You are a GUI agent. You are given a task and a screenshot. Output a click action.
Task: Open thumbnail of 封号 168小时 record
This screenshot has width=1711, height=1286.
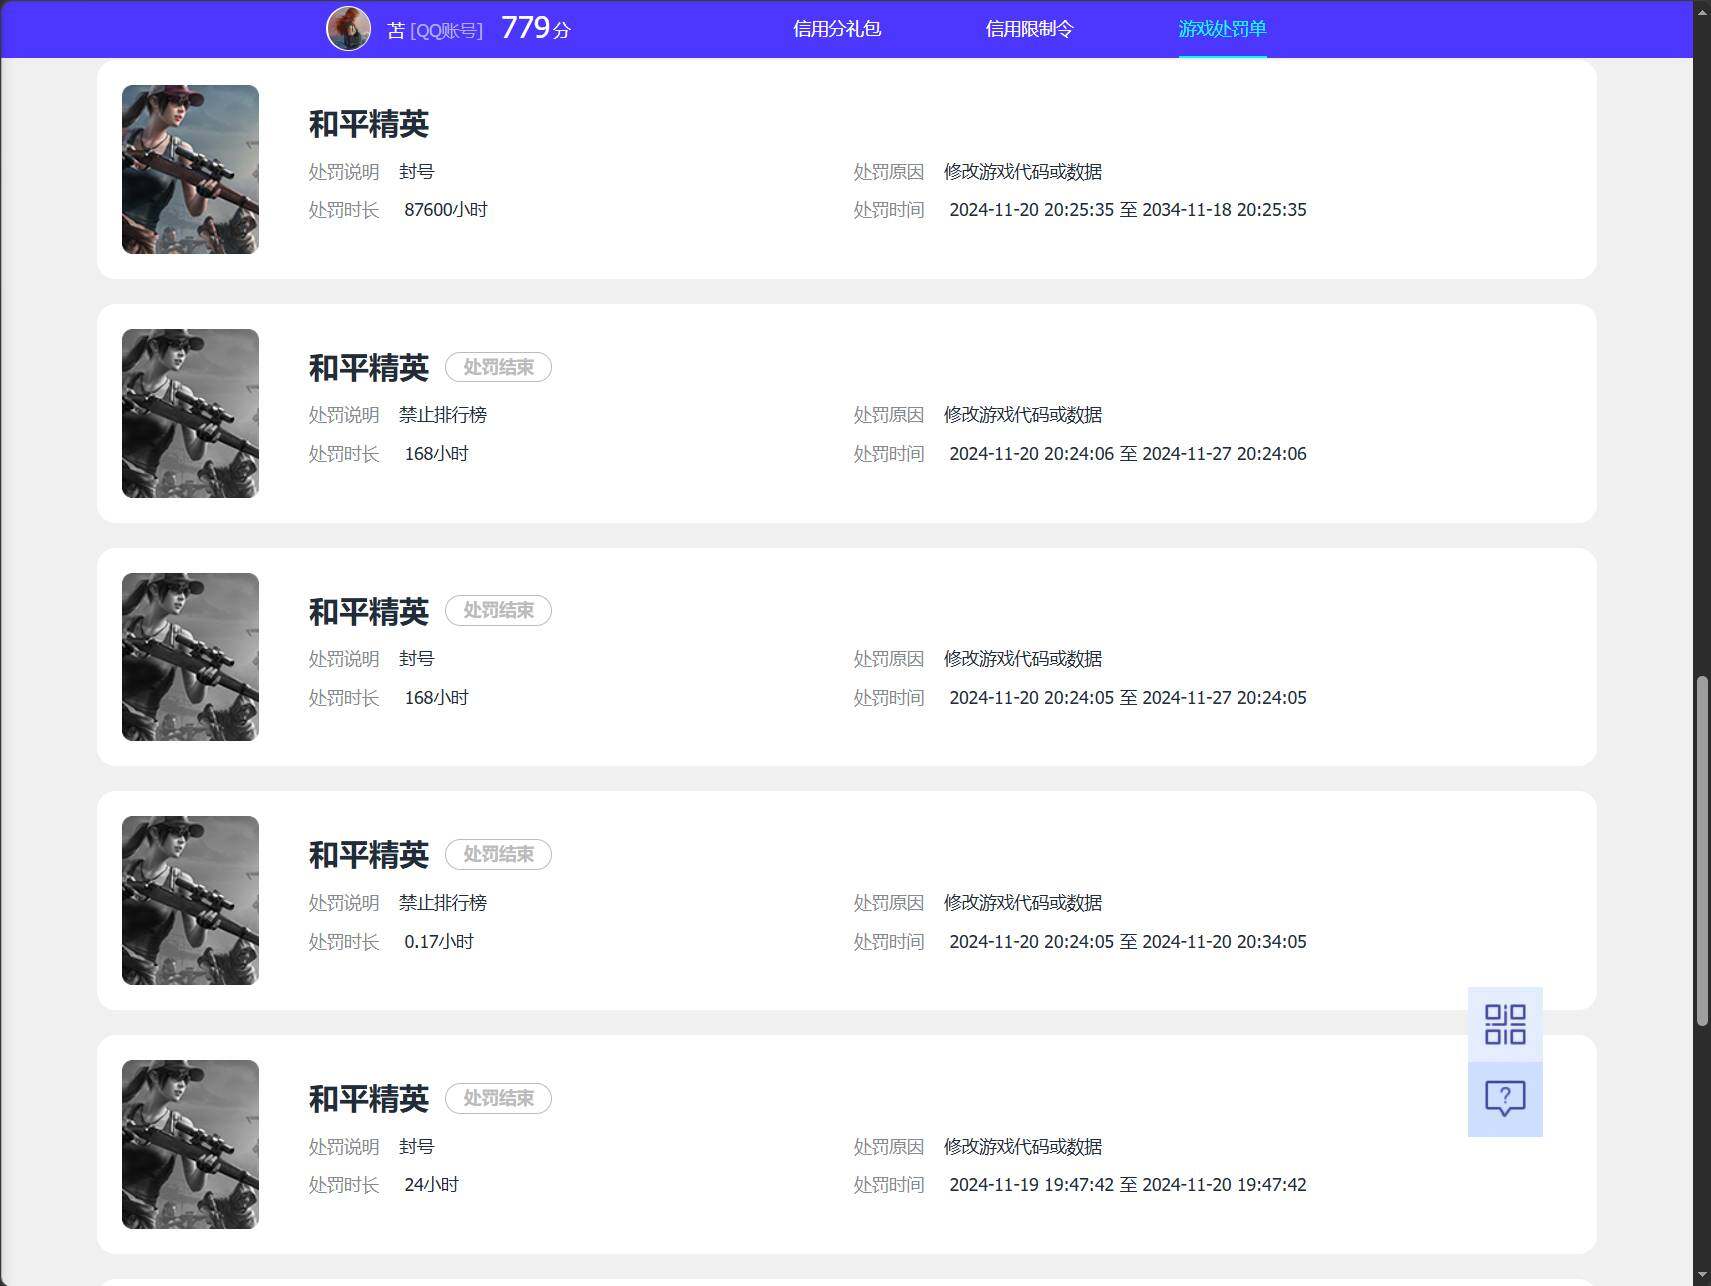click(190, 657)
